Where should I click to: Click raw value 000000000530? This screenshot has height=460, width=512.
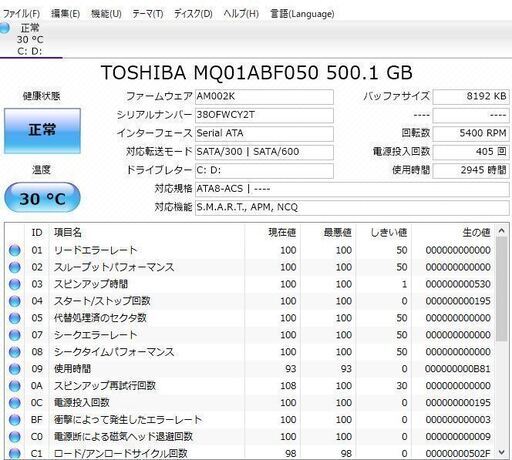tap(458, 284)
